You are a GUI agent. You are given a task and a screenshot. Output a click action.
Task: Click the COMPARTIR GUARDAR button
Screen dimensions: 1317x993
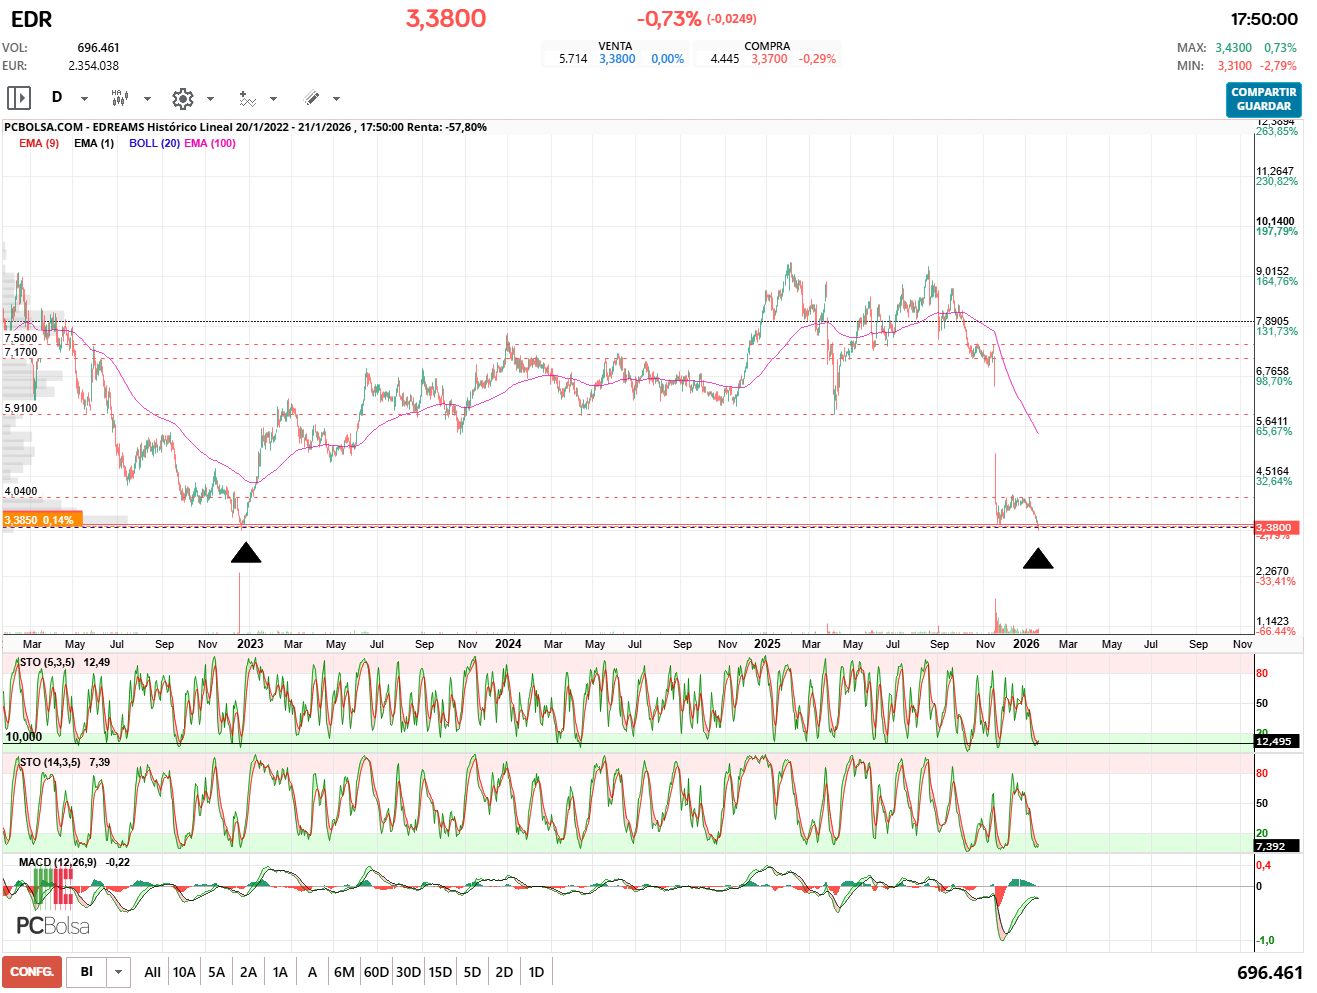click(1263, 99)
